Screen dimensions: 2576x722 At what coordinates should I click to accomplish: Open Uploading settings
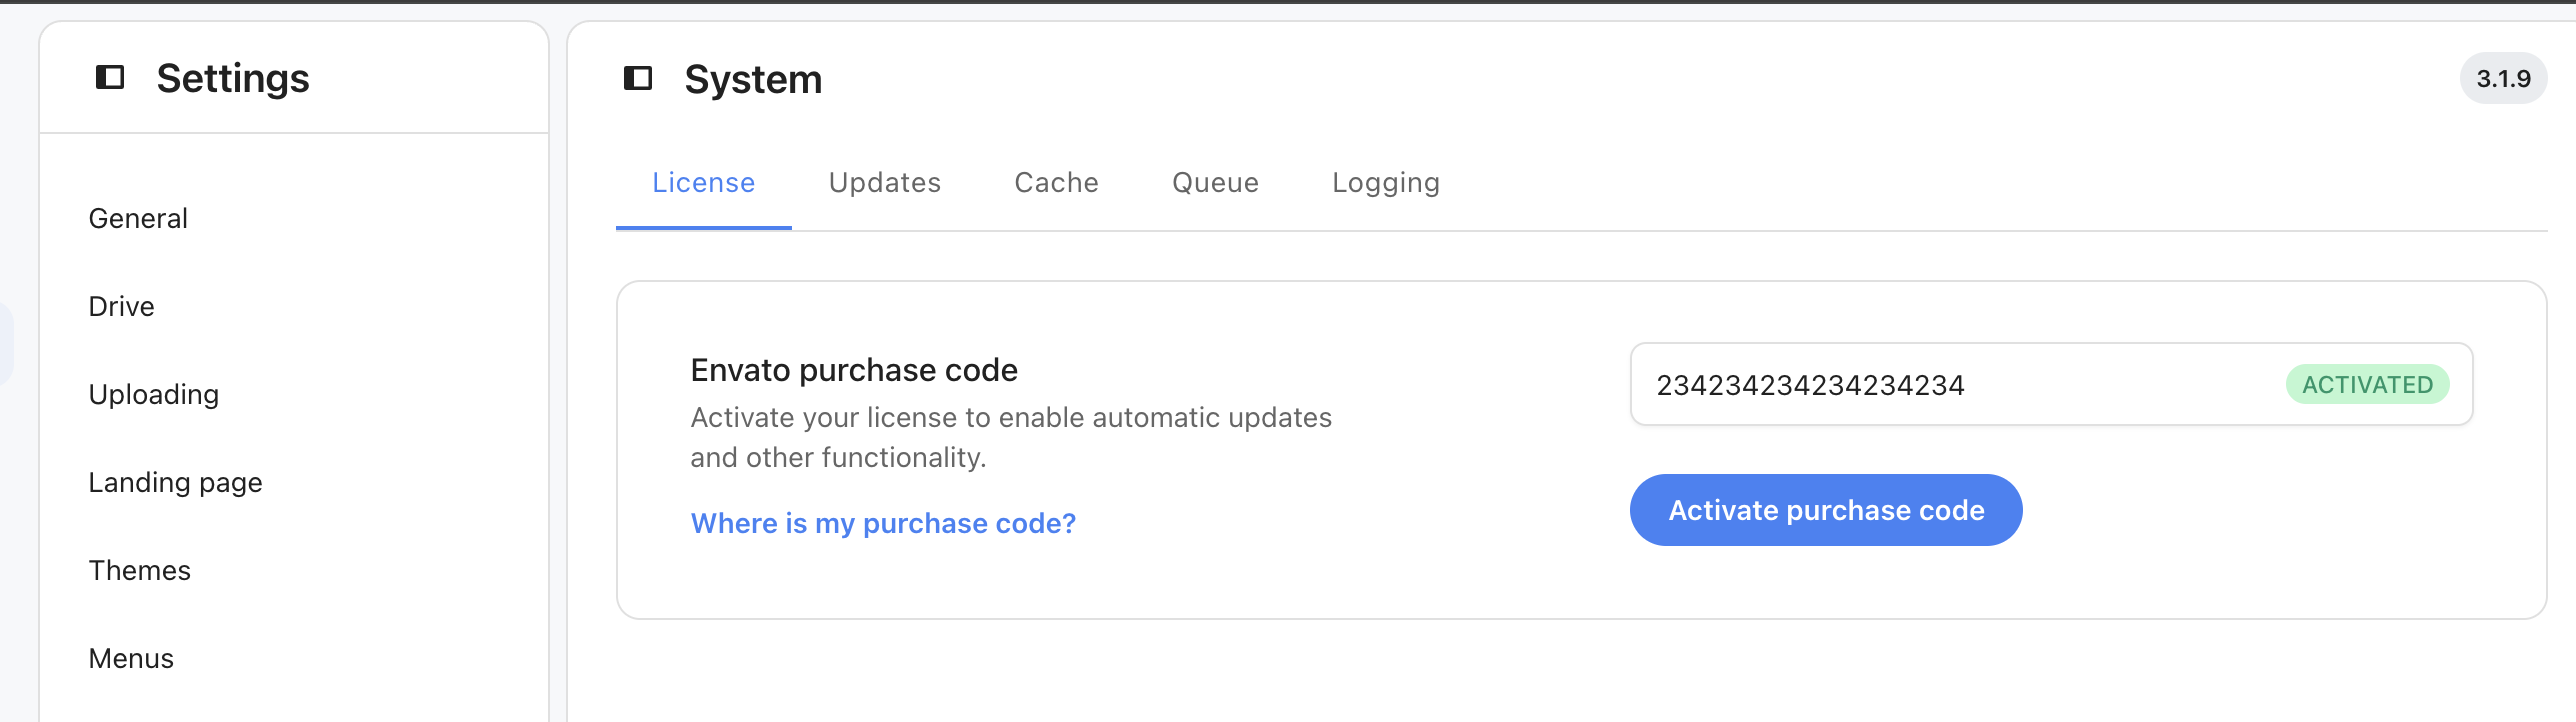click(x=154, y=395)
